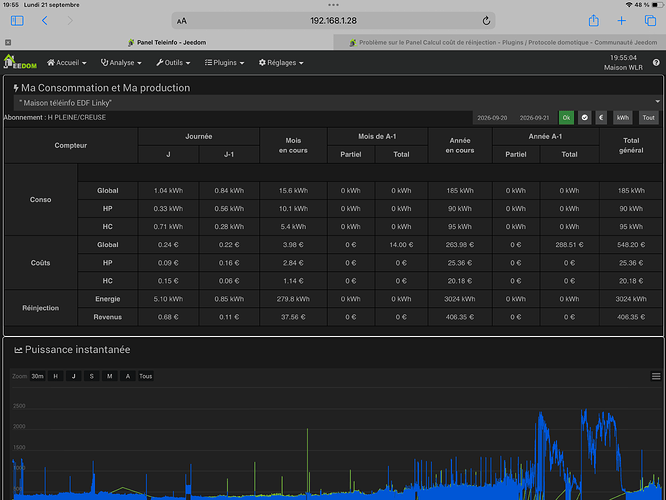Open the Analyse menu
Viewport: 666px width, 500px height.
tap(121, 62)
